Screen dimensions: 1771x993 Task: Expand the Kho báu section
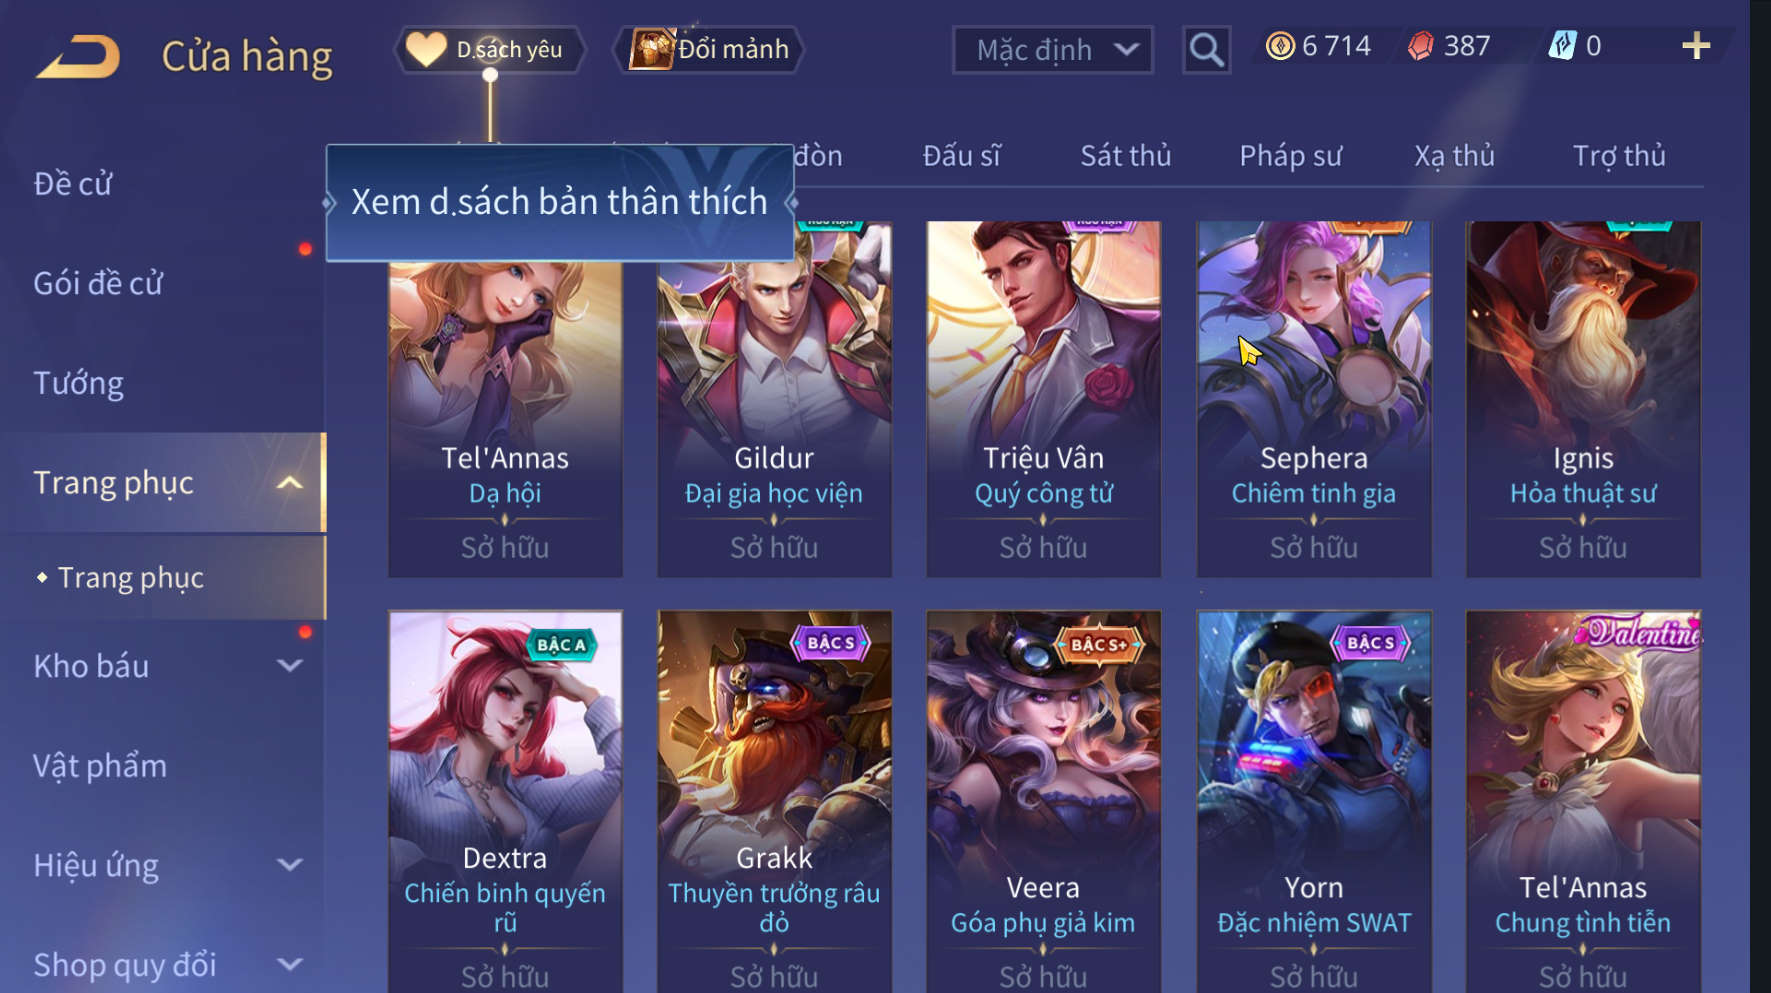(290, 666)
